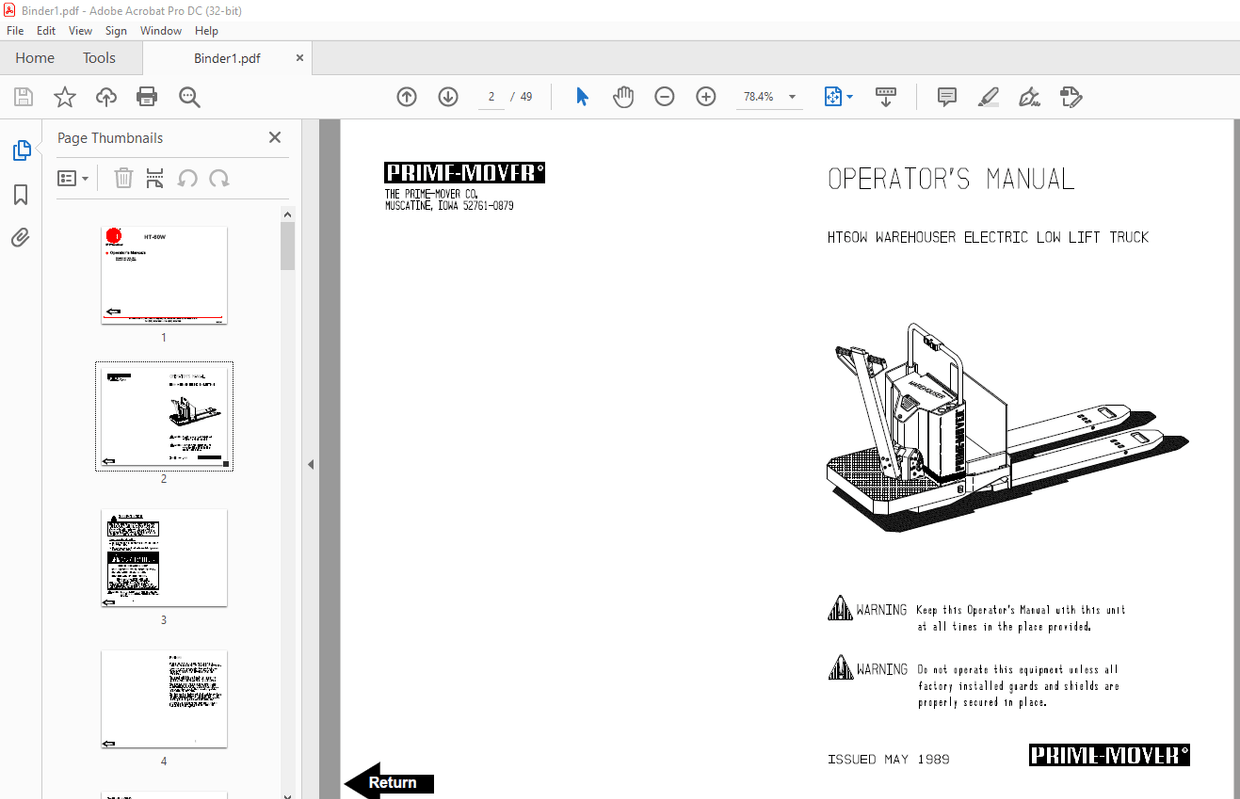
Task: Open the thumbnail options dropdown
Action: click(72, 177)
